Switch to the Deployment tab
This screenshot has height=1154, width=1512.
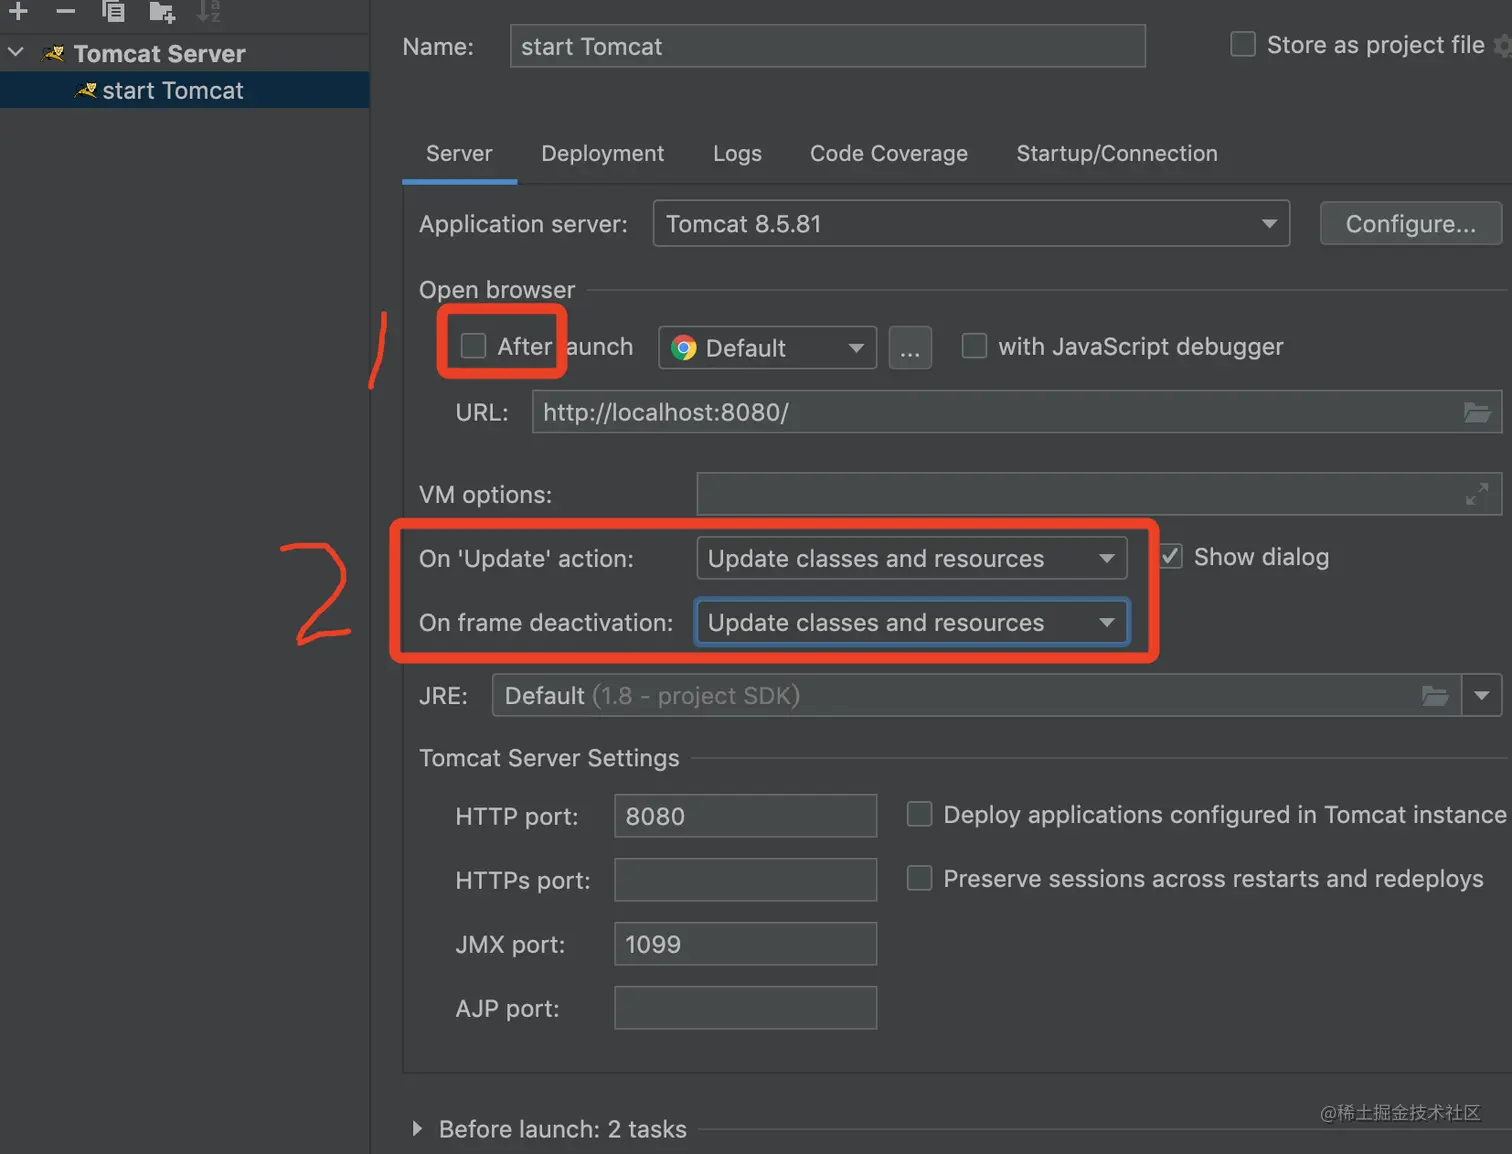[x=602, y=154]
